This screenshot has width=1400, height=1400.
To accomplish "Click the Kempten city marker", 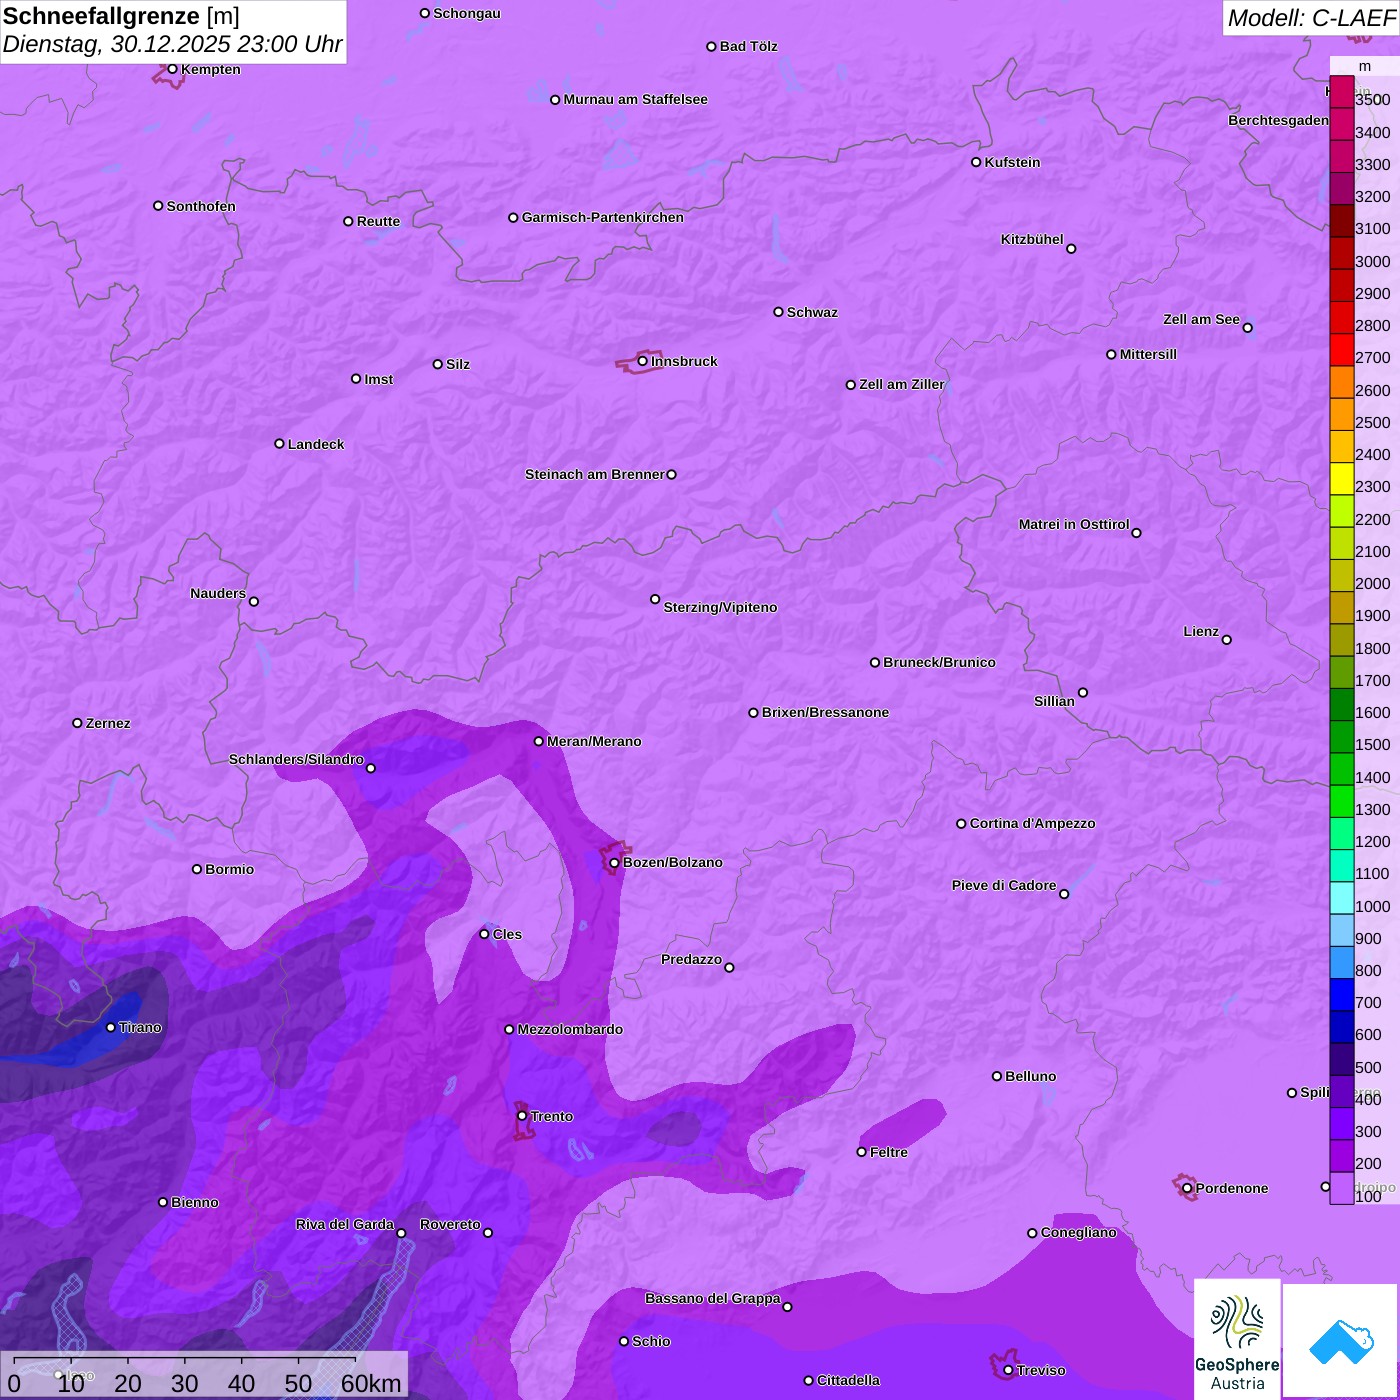I will coord(172,69).
